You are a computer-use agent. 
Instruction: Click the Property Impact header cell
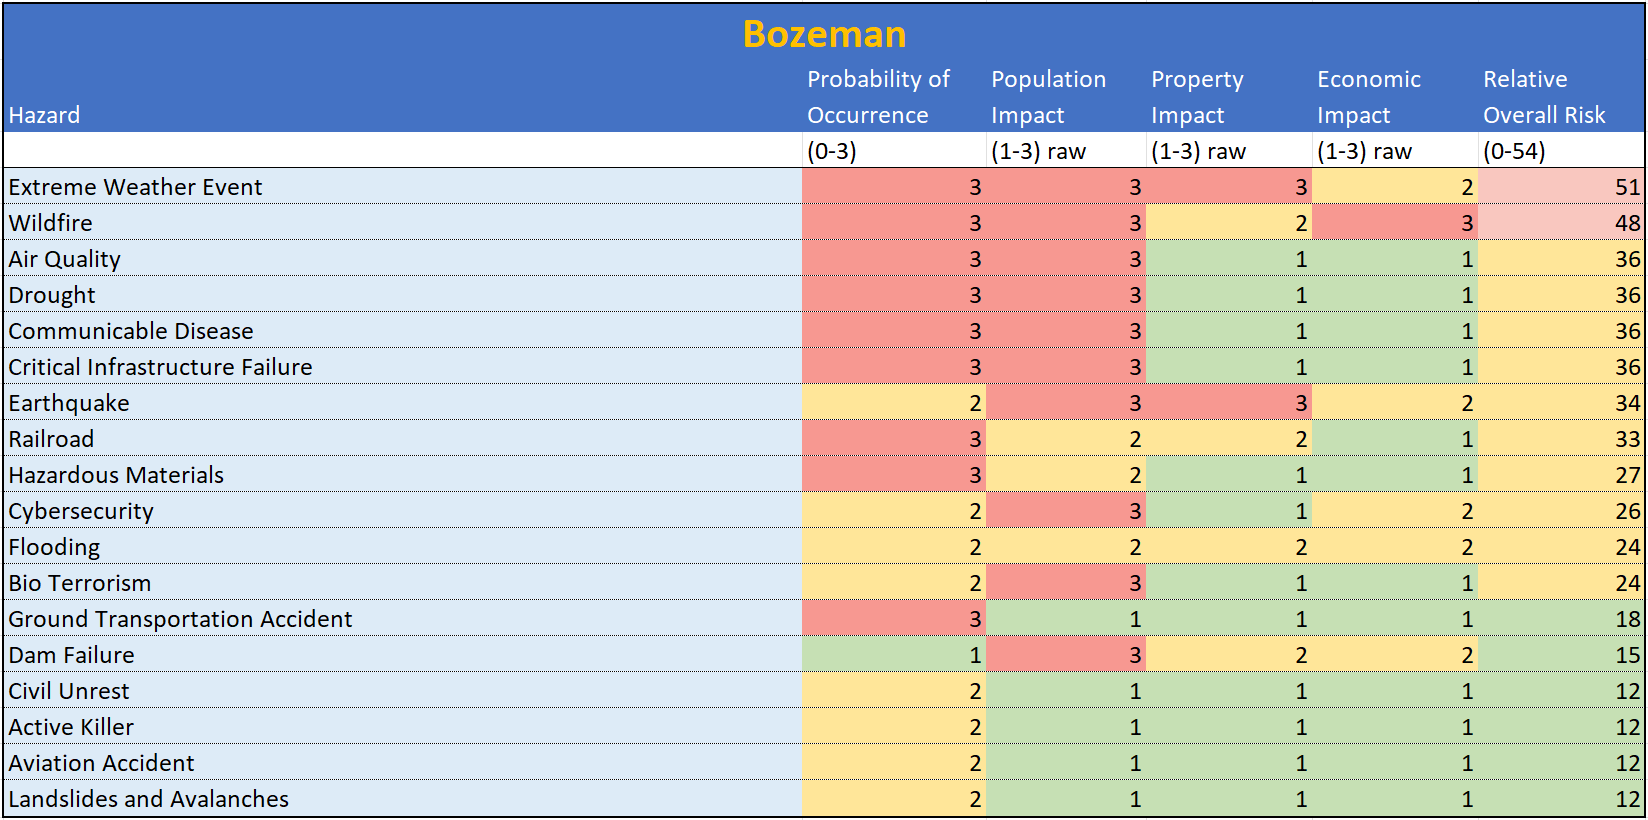1197,97
